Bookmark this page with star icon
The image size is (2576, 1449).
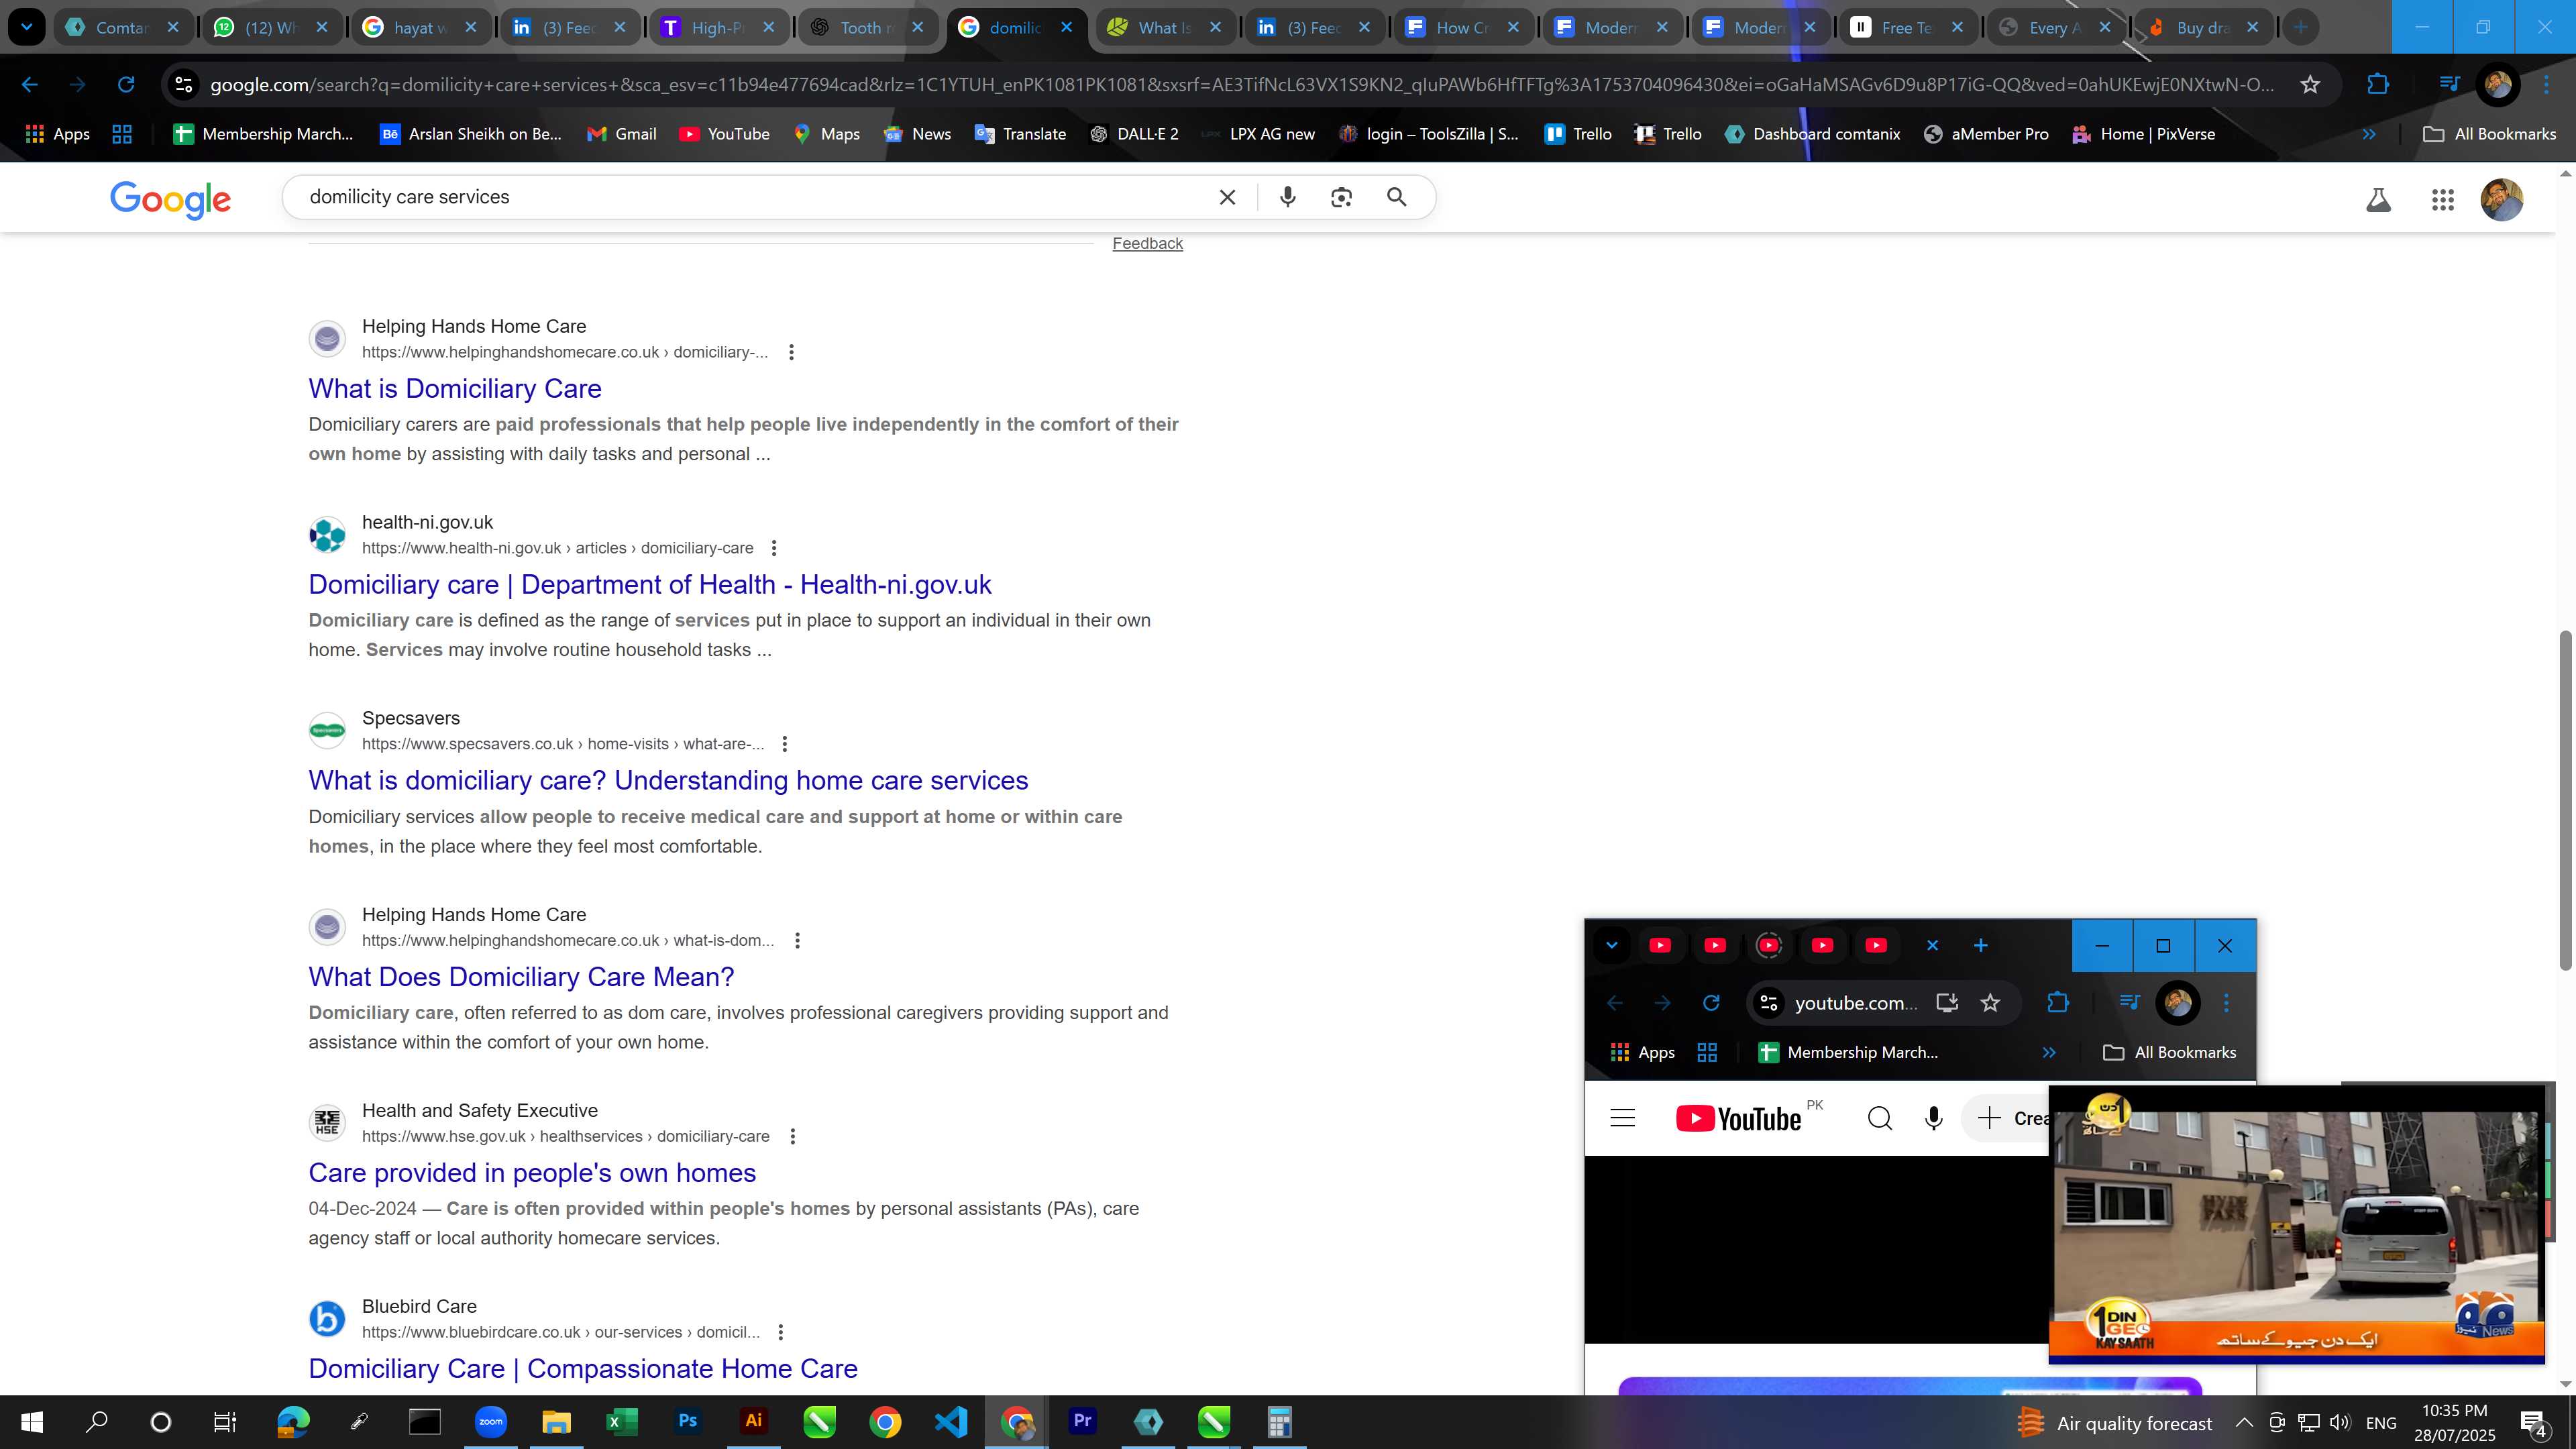[x=2310, y=85]
